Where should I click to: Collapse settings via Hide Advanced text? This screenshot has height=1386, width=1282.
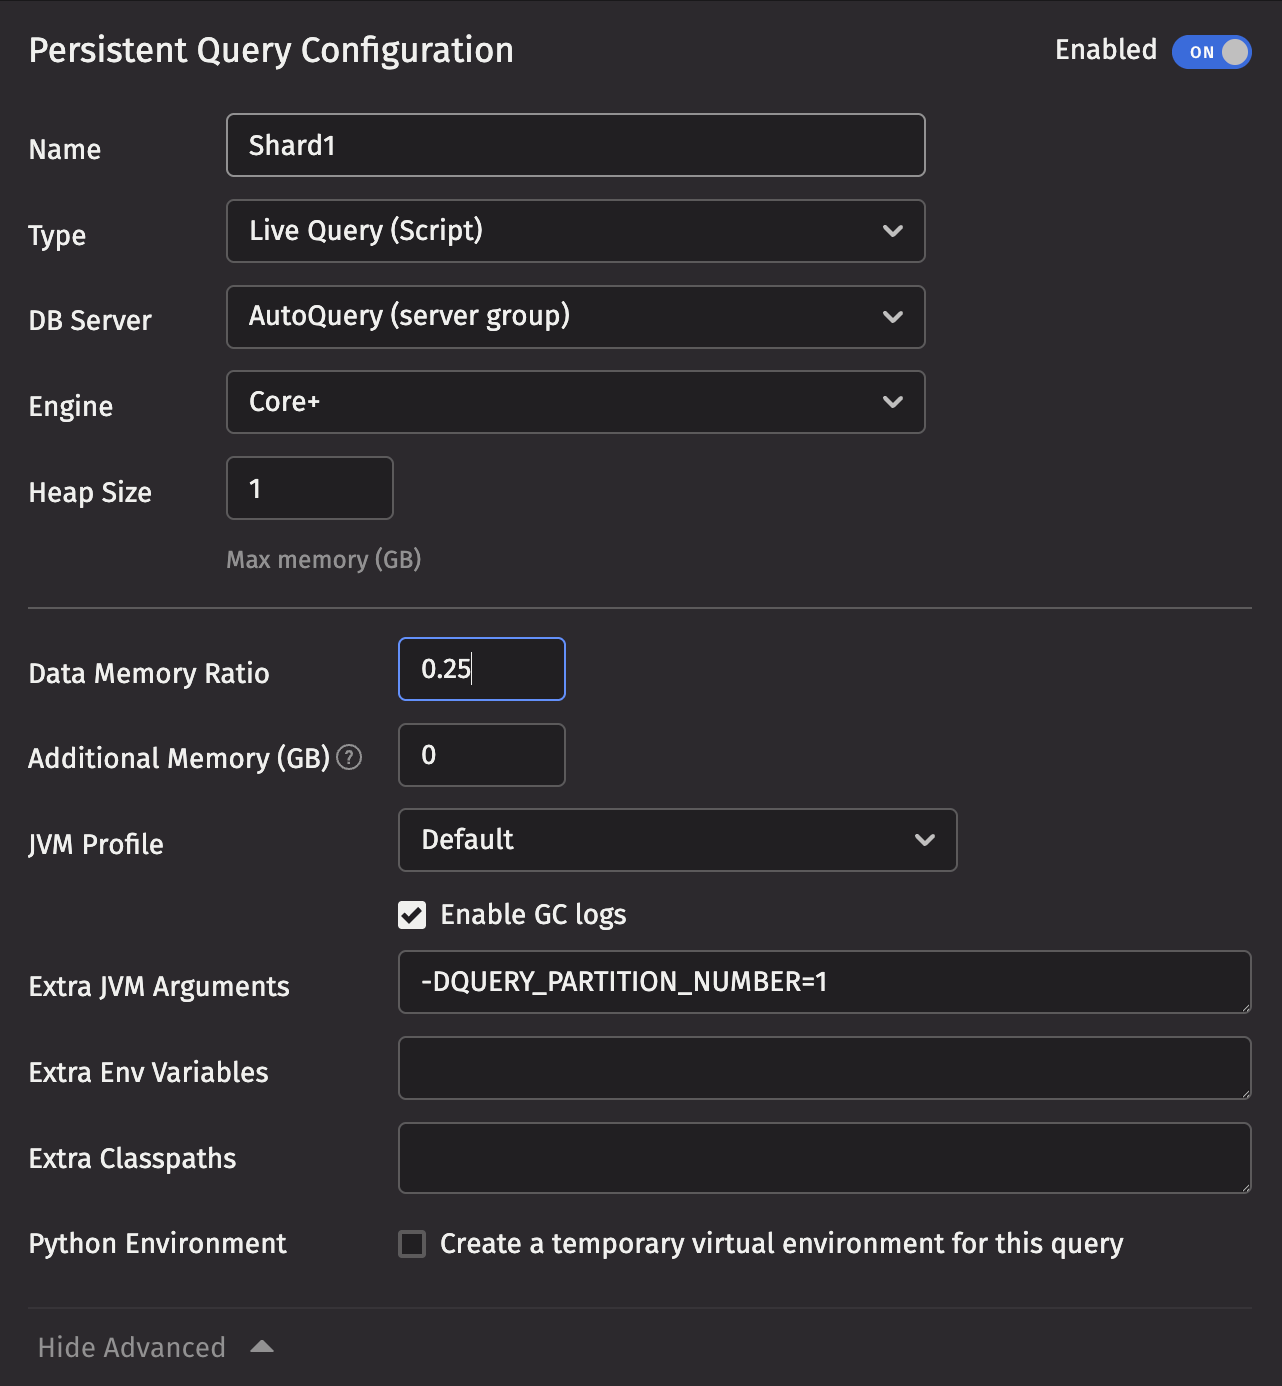pyautogui.click(x=131, y=1347)
